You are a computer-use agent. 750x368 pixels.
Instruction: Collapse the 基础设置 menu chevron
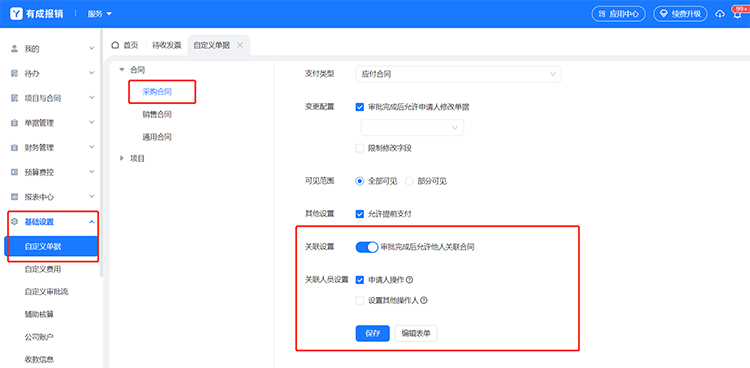[x=92, y=222]
